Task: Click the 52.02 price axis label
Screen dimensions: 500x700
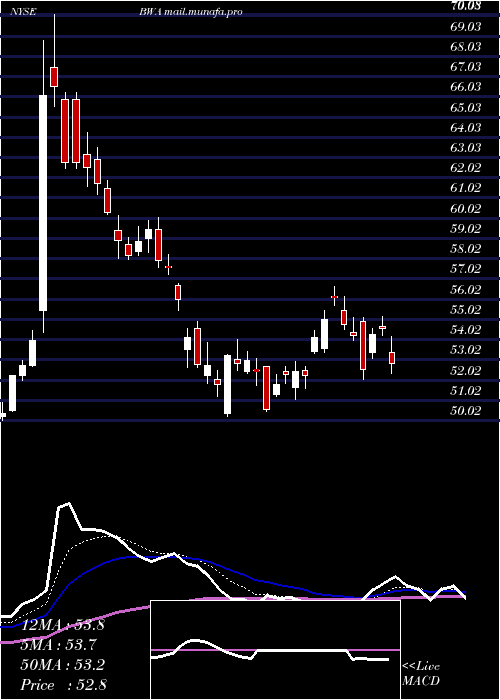Action: (x=466, y=371)
